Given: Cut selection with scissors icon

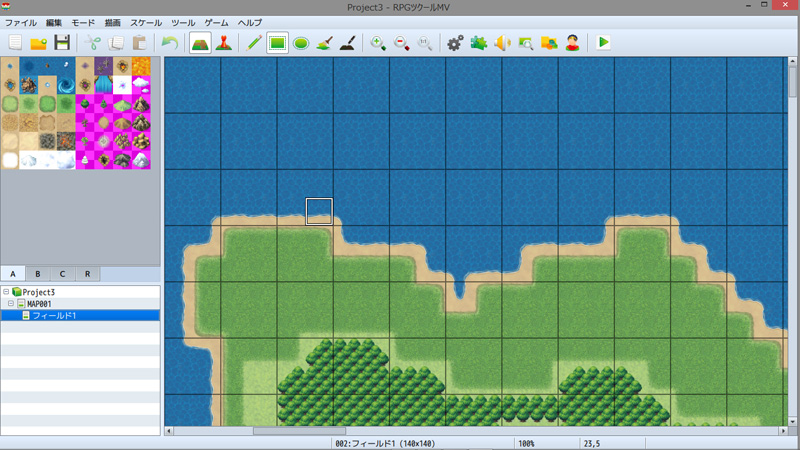Looking at the screenshot, I should coord(93,43).
